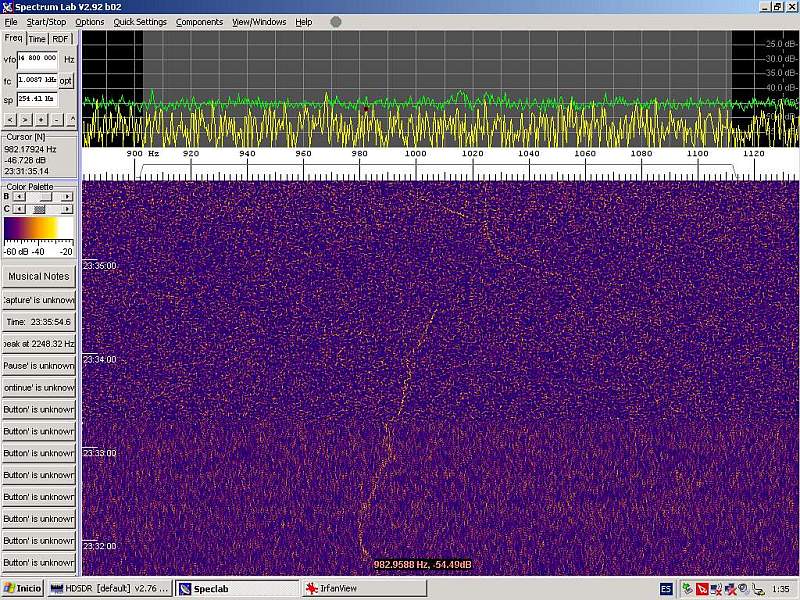Open the Start/Stop menu
This screenshot has width=800, height=600.
click(x=46, y=22)
